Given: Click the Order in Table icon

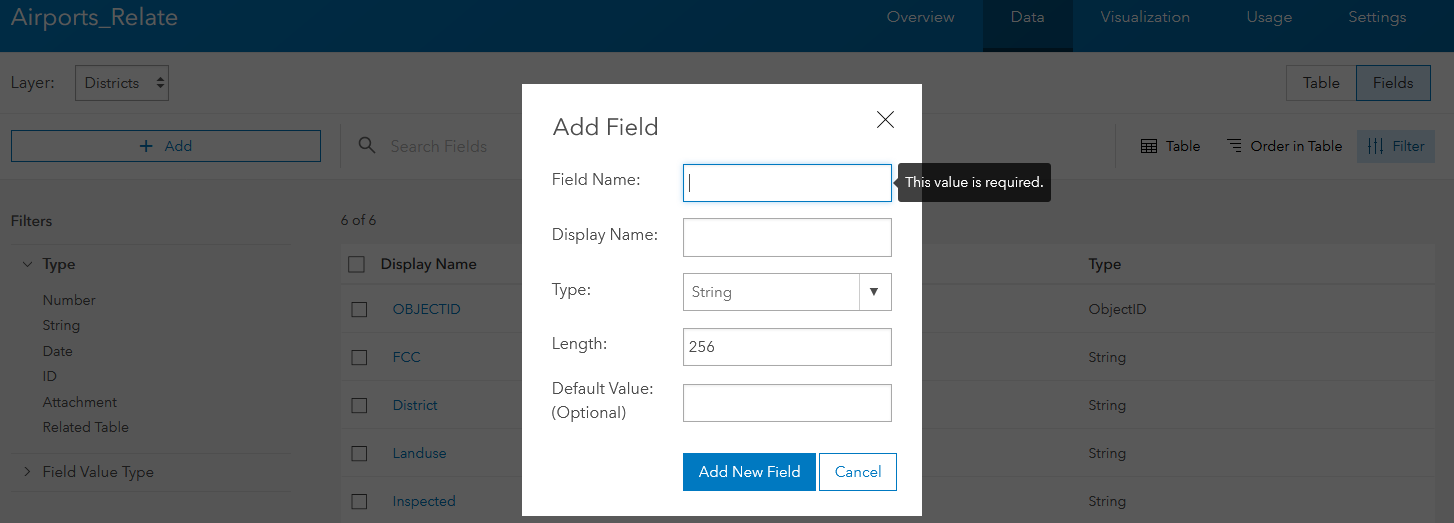Looking at the screenshot, I should [1235, 146].
